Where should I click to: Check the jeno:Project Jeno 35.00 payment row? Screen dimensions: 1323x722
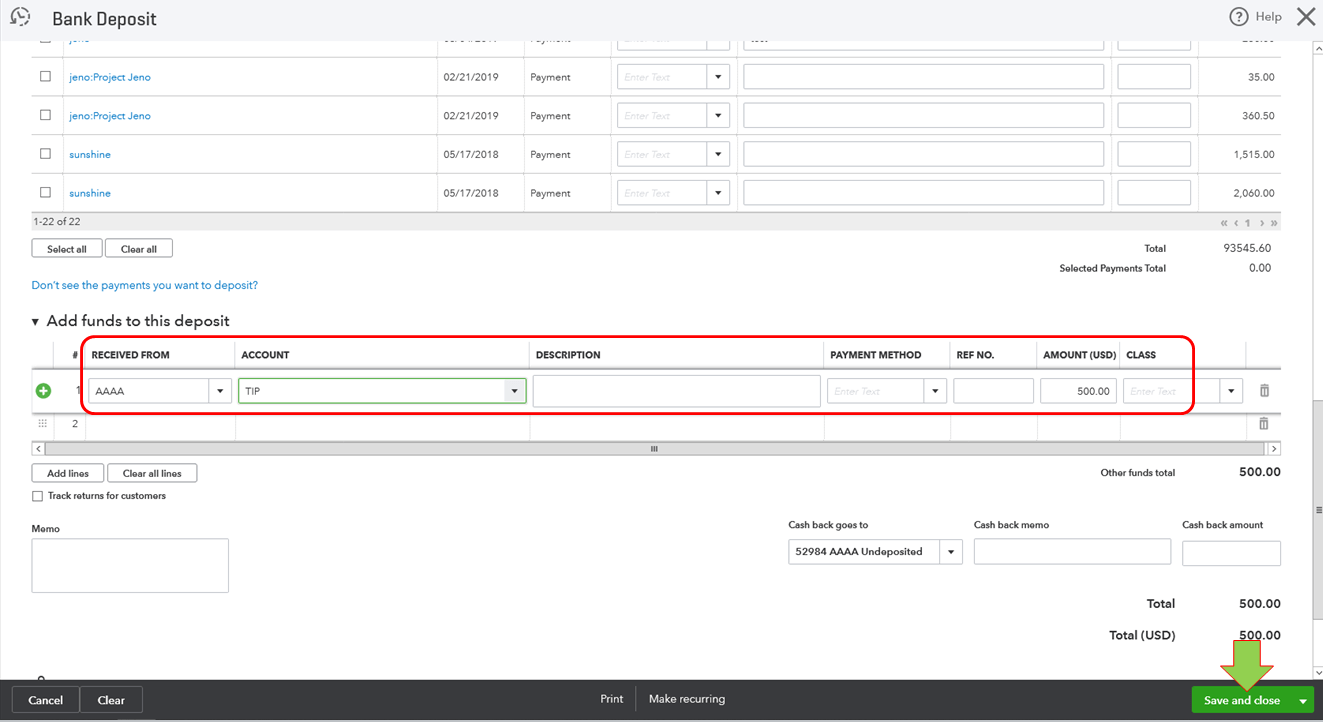(x=45, y=76)
